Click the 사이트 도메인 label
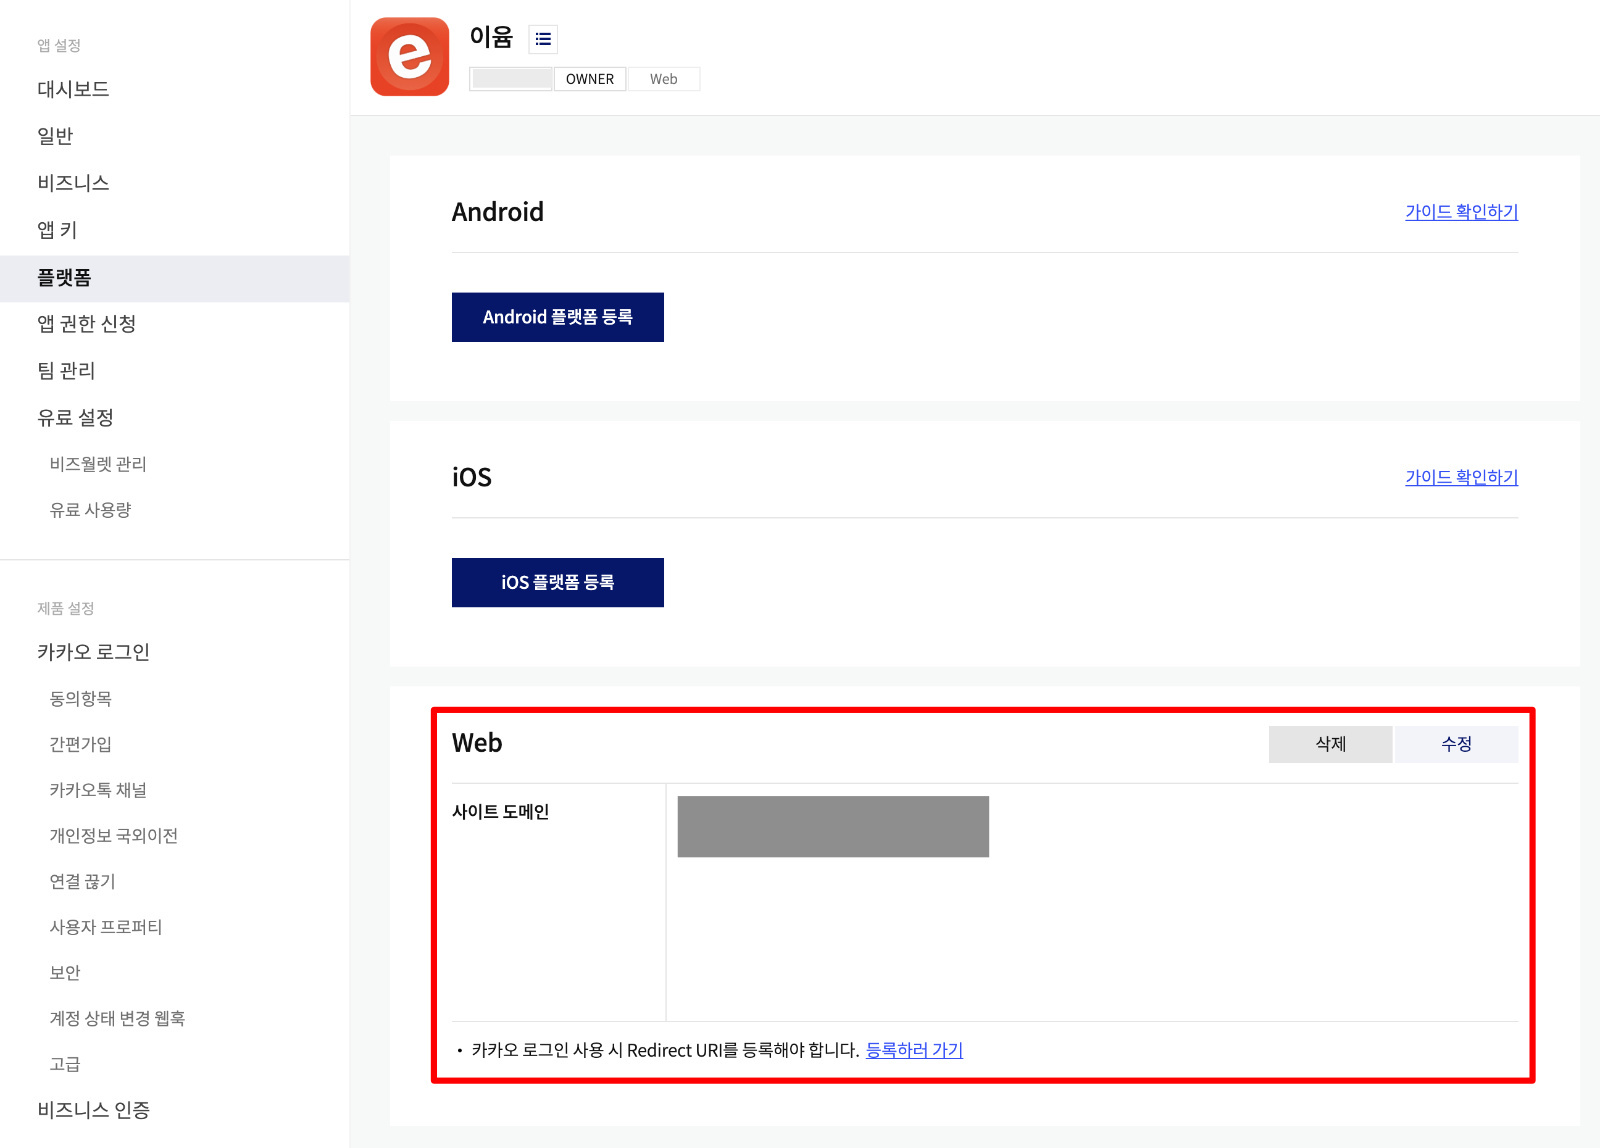 click(x=500, y=812)
